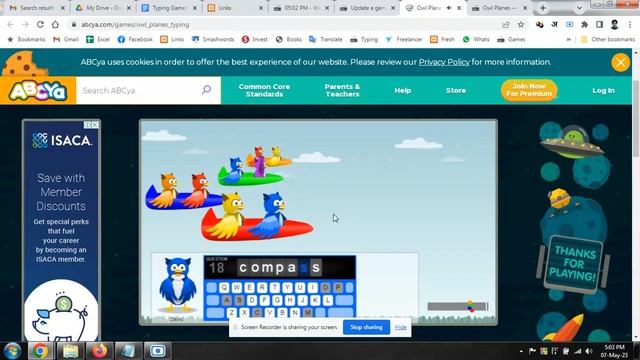The image size is (640, 360).
Task: Click Join Now For Premium button
Action: point(529,90)
